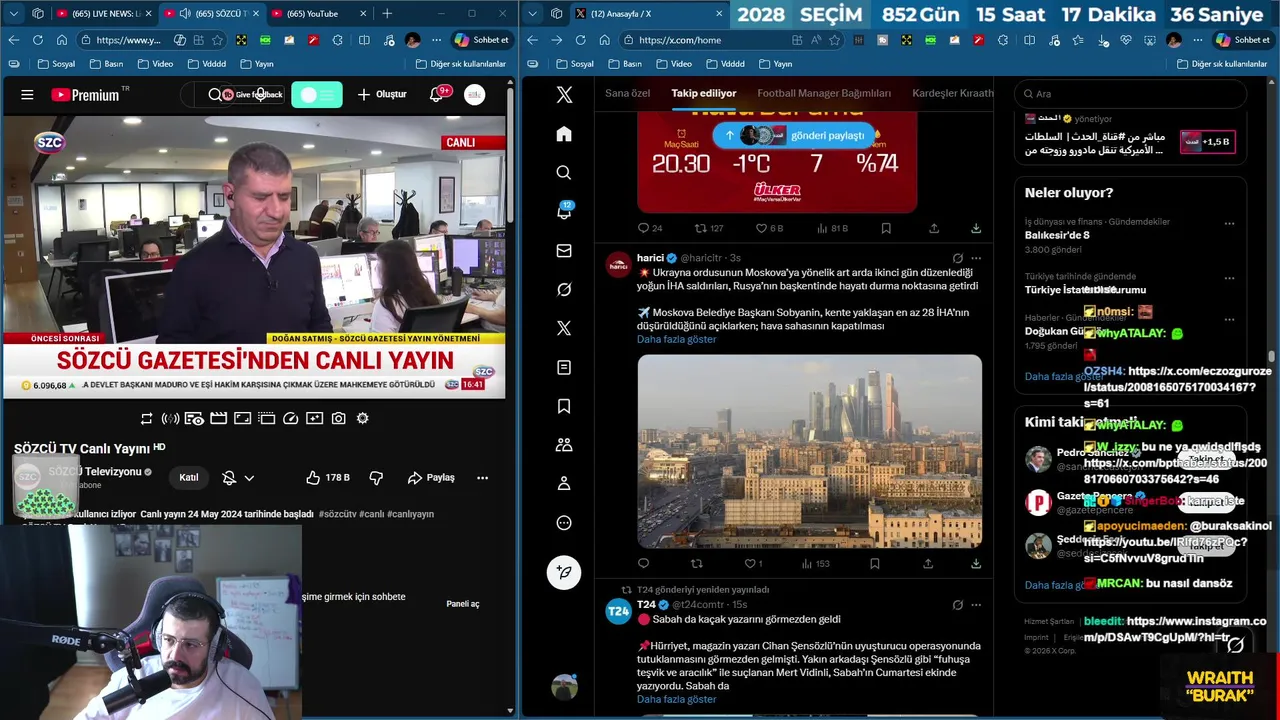Open a new tab in the YouTube browser window
Screen dimensions: 1280x720
pyautogui.click(x=387, y=14)
